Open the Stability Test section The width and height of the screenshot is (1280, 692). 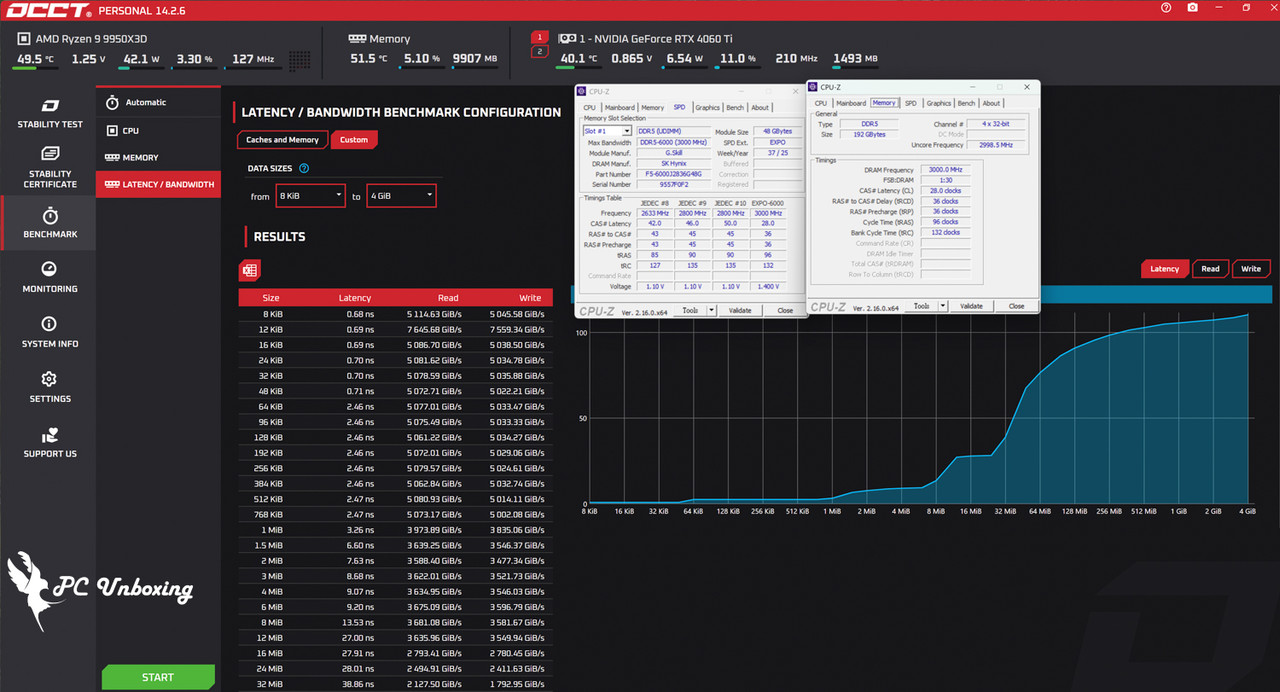pyautogui.click(x=50, y=114)
